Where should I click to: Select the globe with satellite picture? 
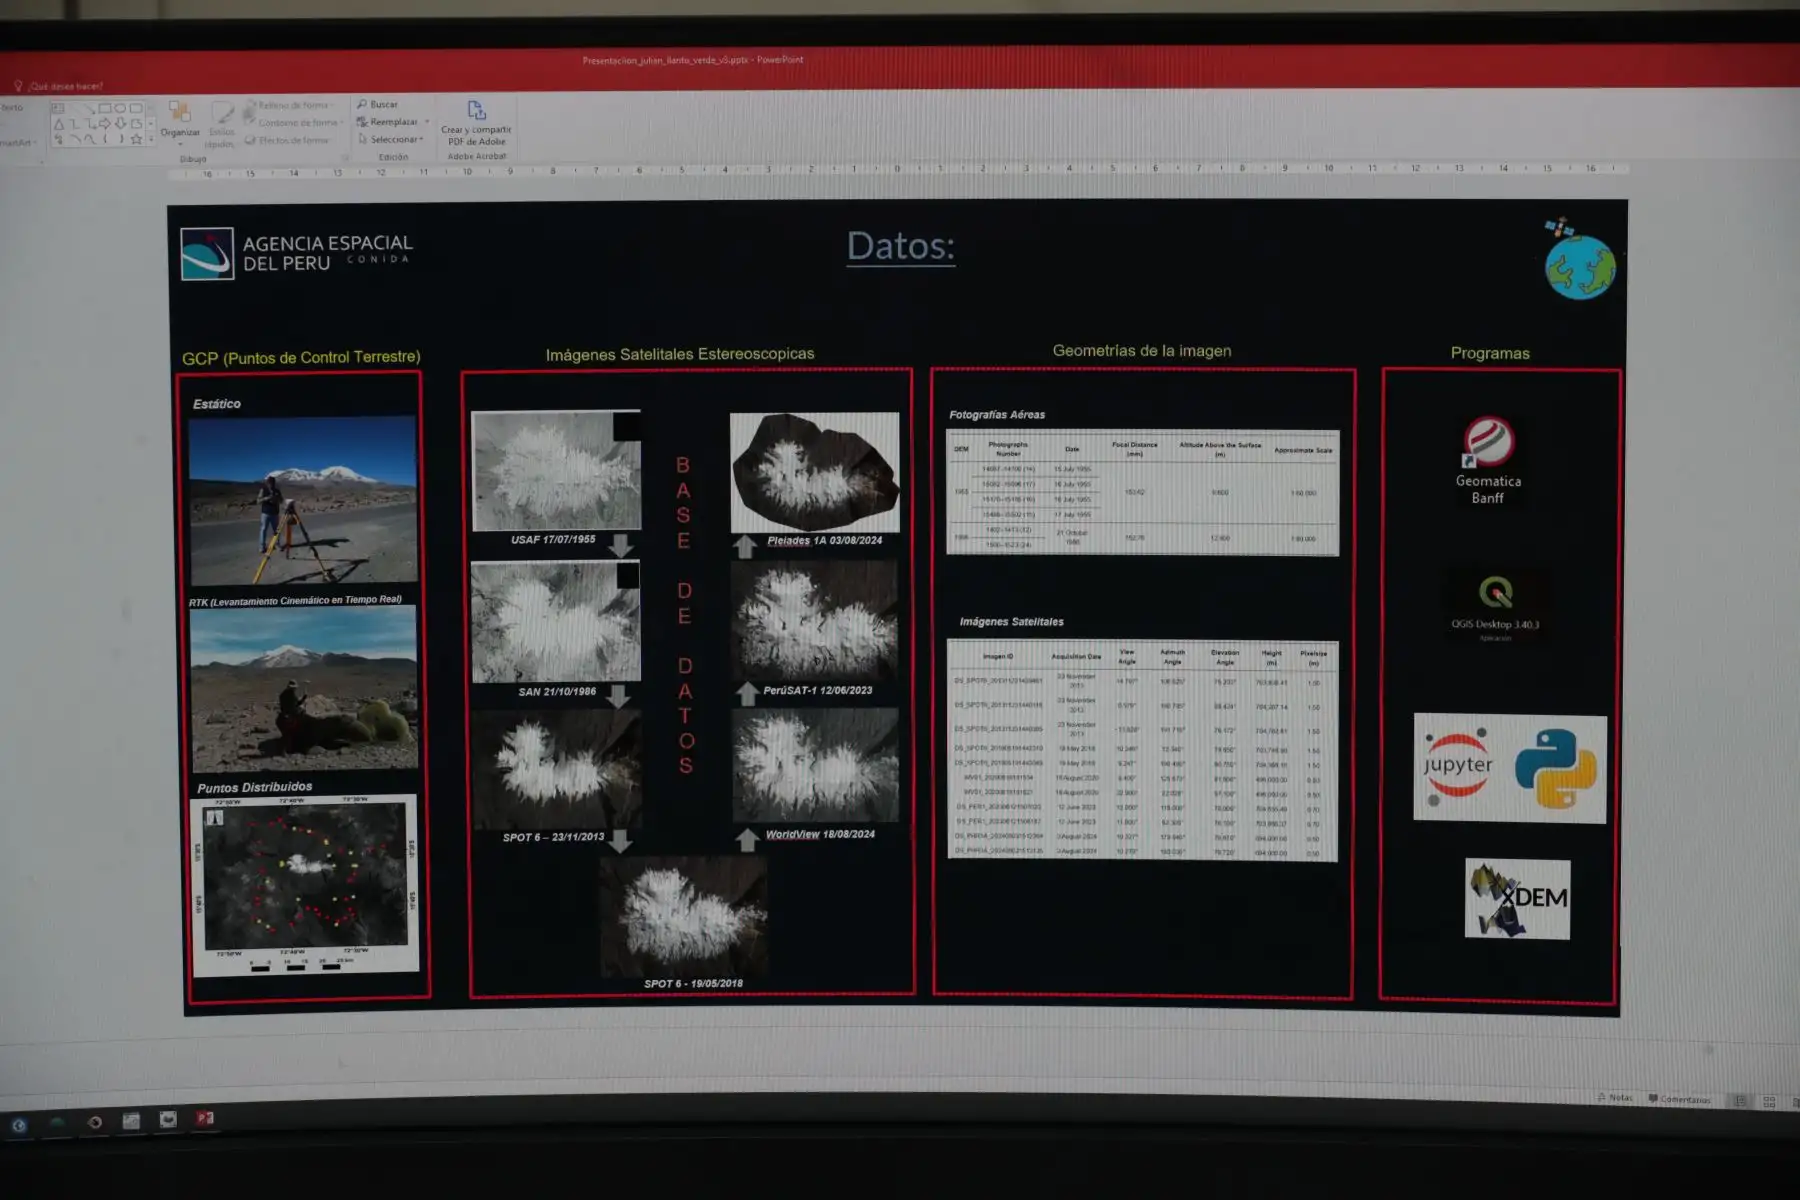1578,258
